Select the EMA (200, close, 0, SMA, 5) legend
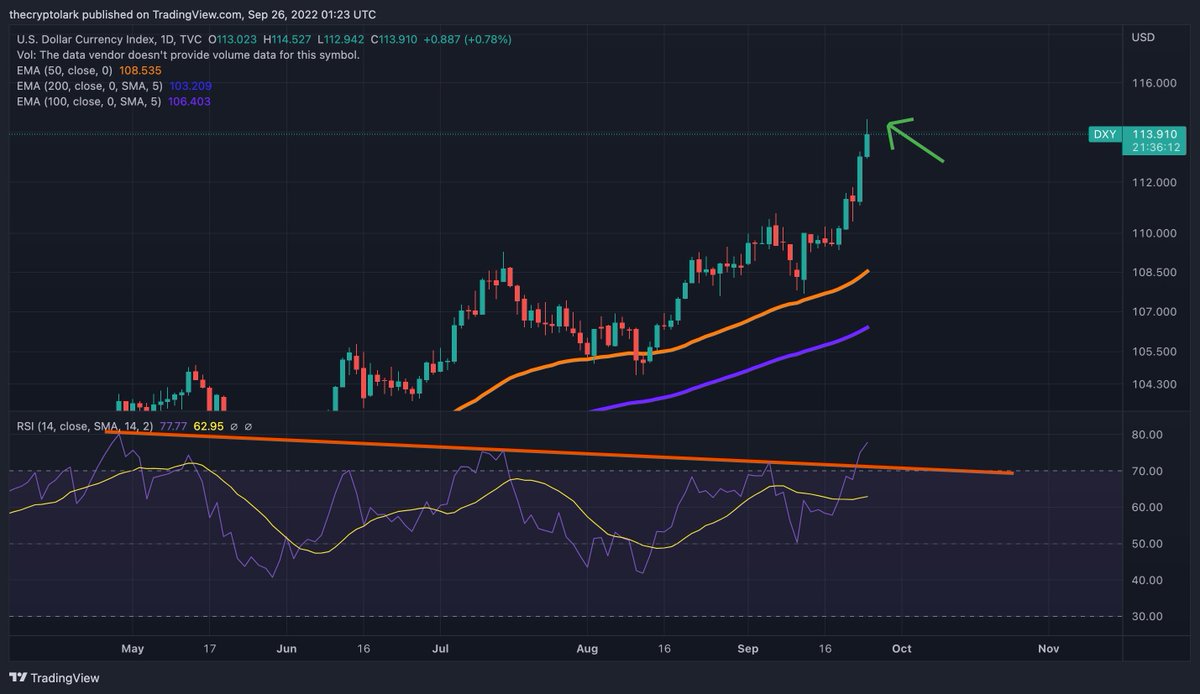 pos(88,87)
